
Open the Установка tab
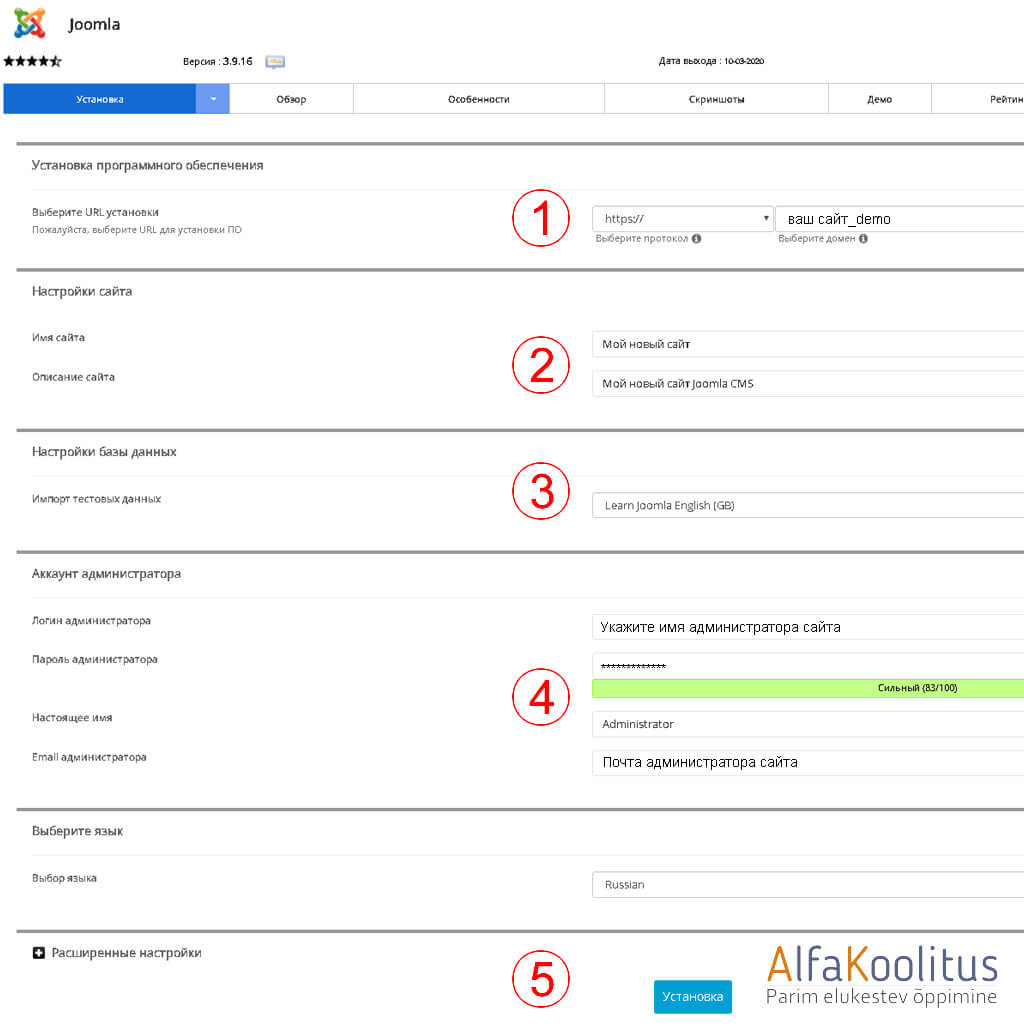click(99, 99)
